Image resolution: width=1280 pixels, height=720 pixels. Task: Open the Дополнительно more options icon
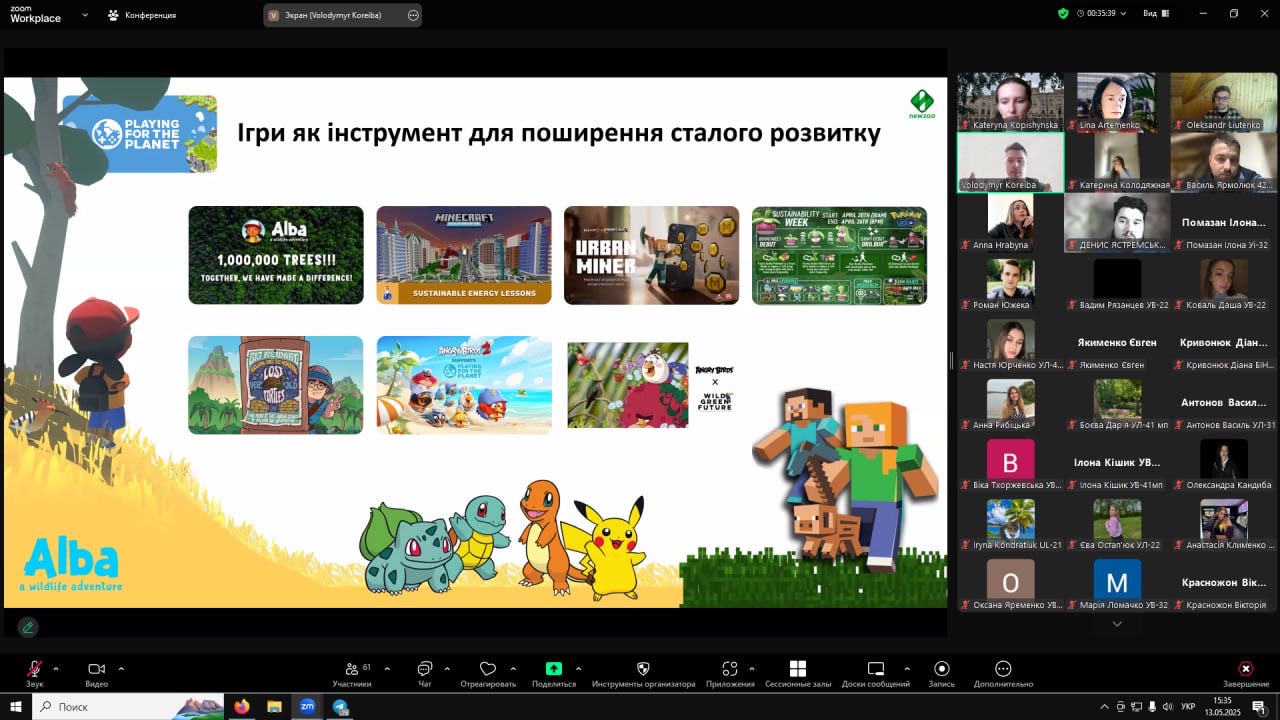point(1003,669)
